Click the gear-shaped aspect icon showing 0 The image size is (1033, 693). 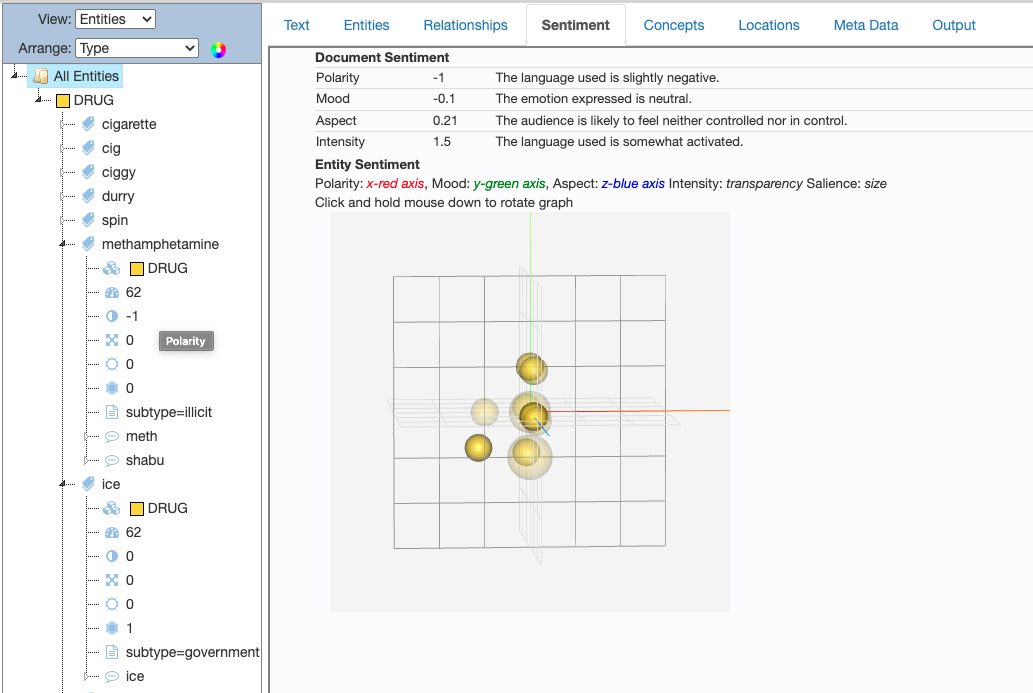[x=112, y=364]
